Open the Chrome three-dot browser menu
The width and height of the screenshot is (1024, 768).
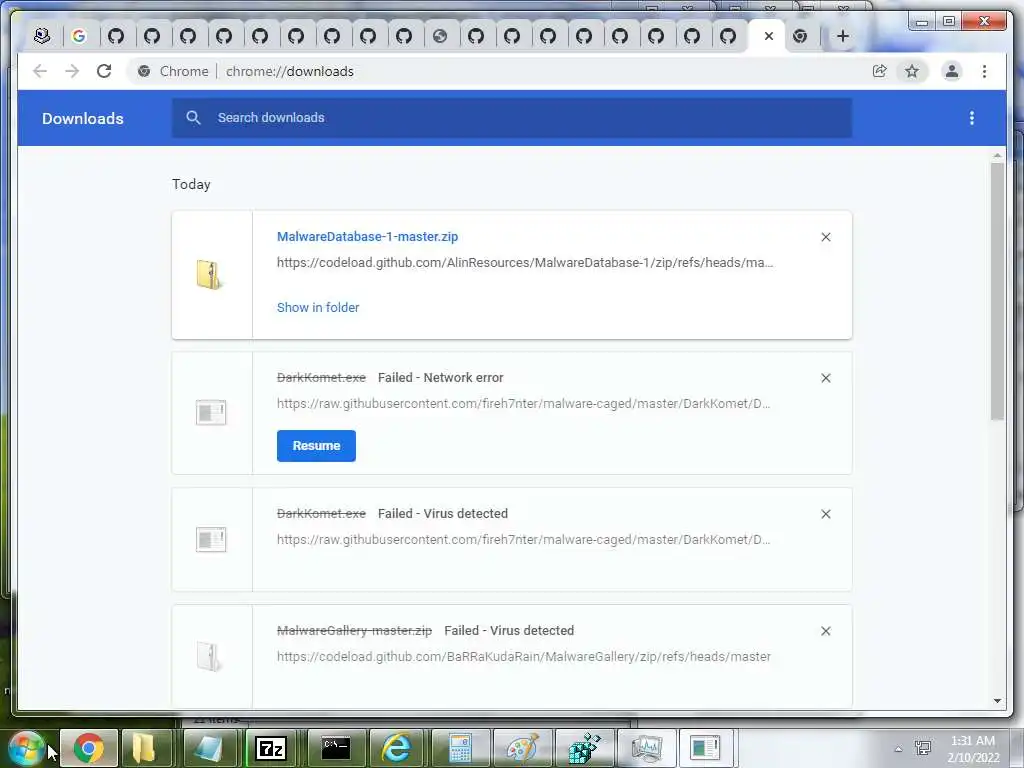click(x=984, y=71)
